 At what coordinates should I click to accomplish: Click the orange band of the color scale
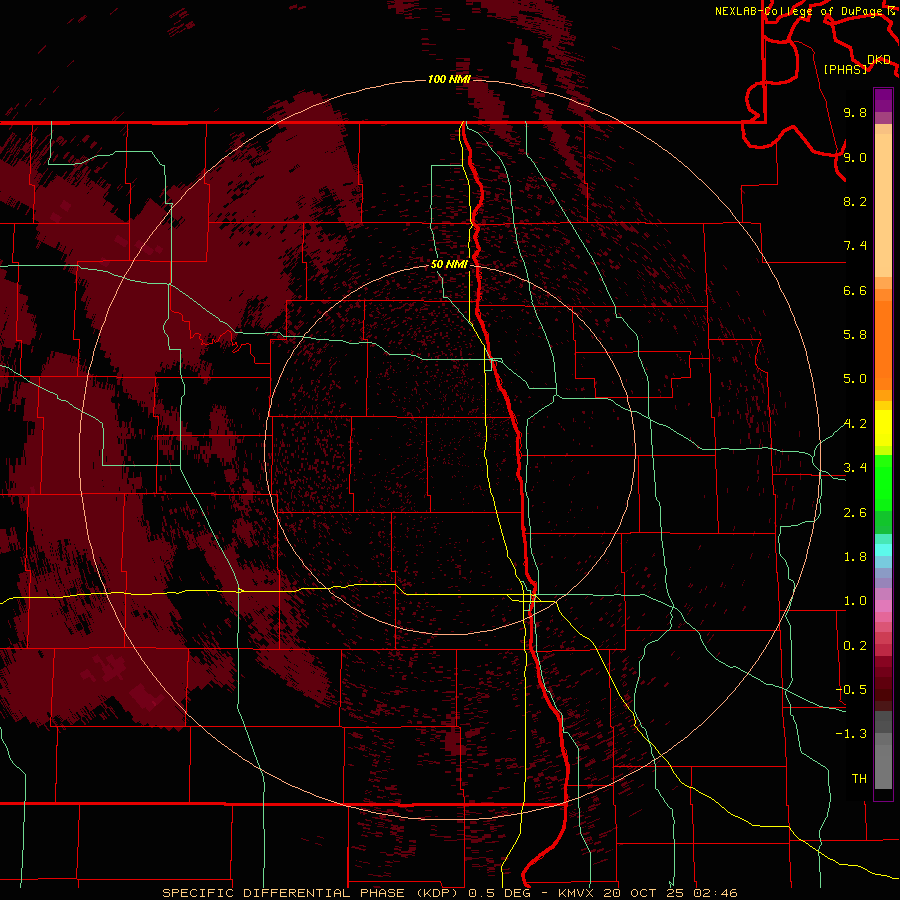(883, 346)
